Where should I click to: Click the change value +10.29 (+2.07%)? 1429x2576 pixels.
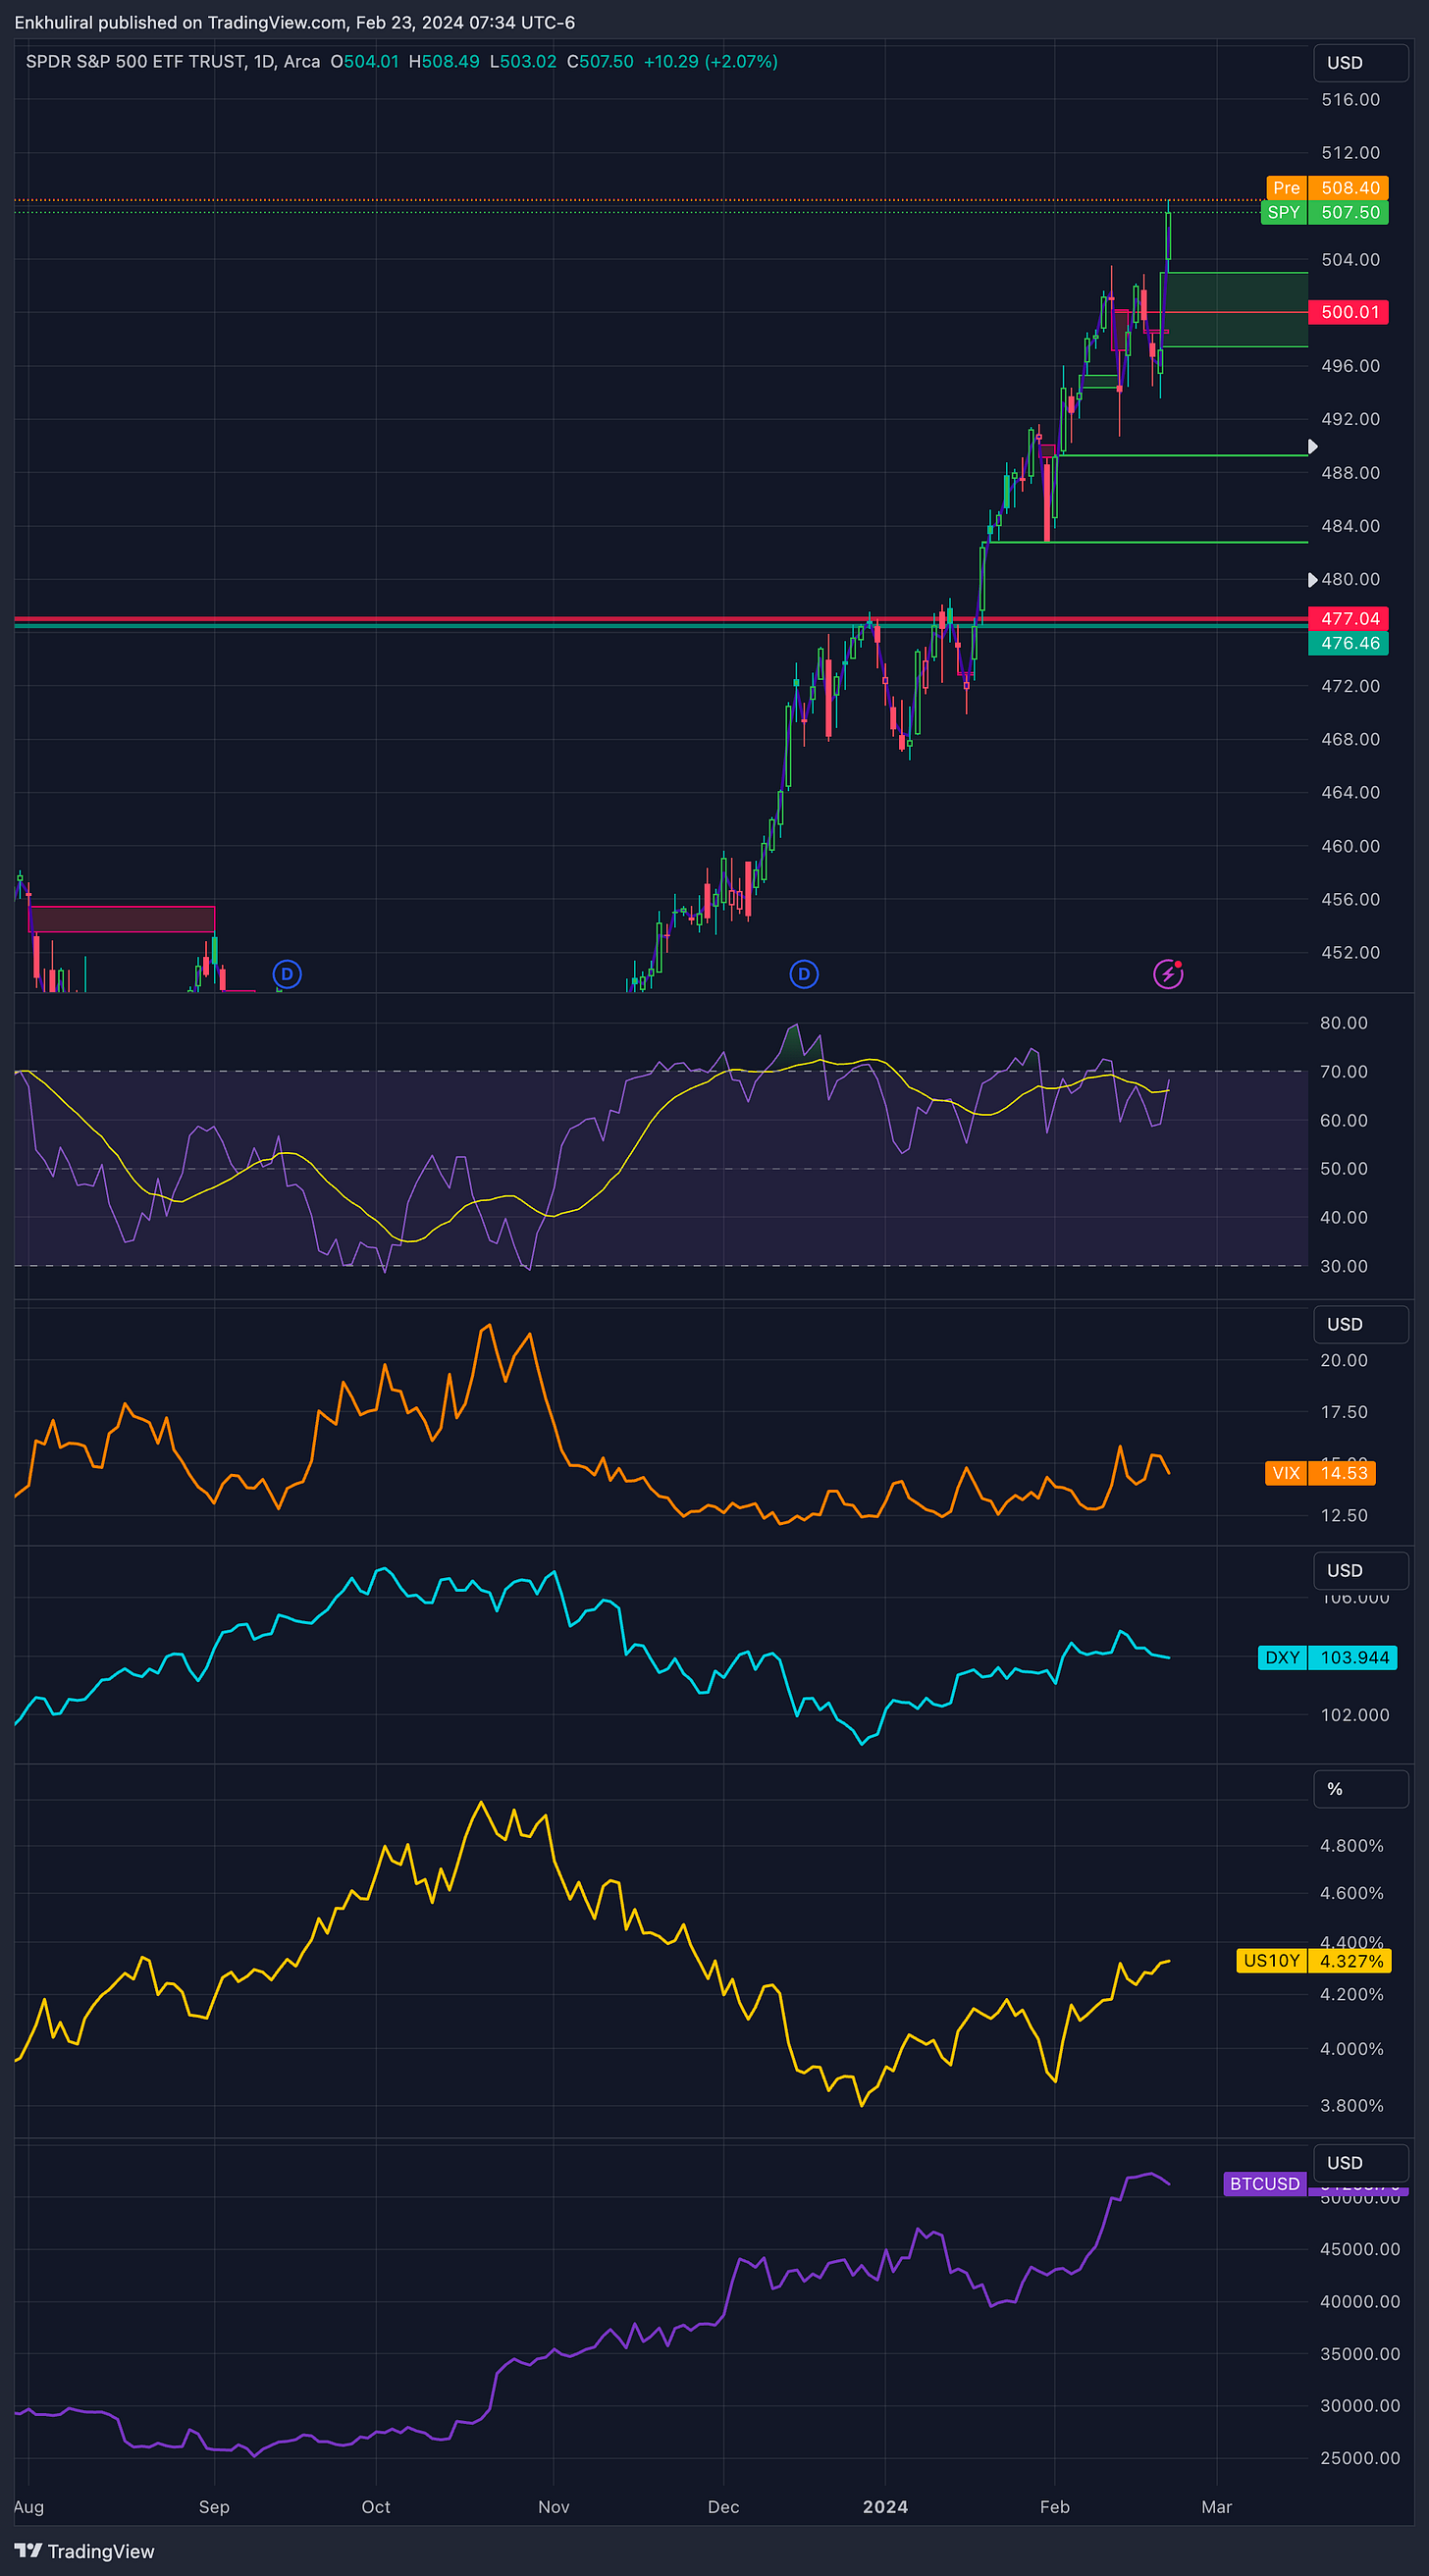pos(711,62)
